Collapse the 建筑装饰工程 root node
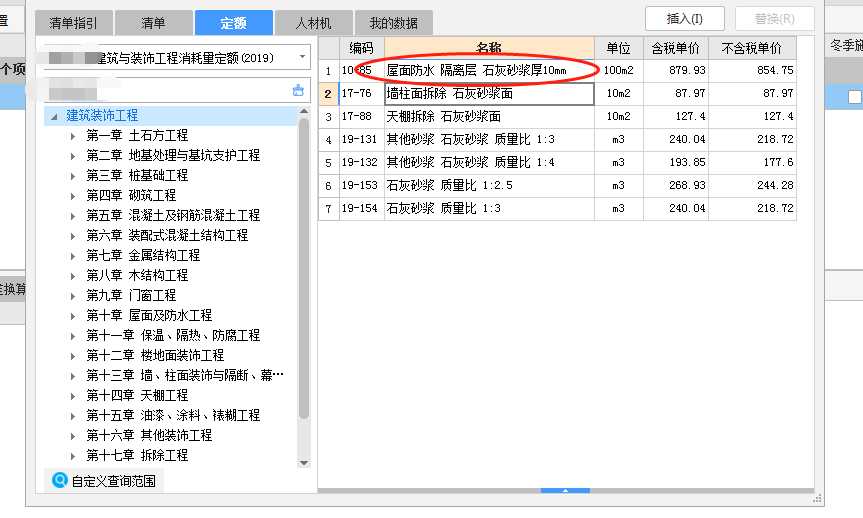863x518 pixels. 54,116
